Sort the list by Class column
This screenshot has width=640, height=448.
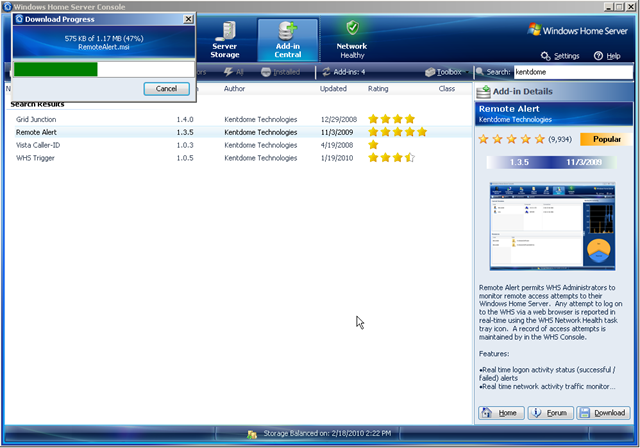tap(447, 89)
